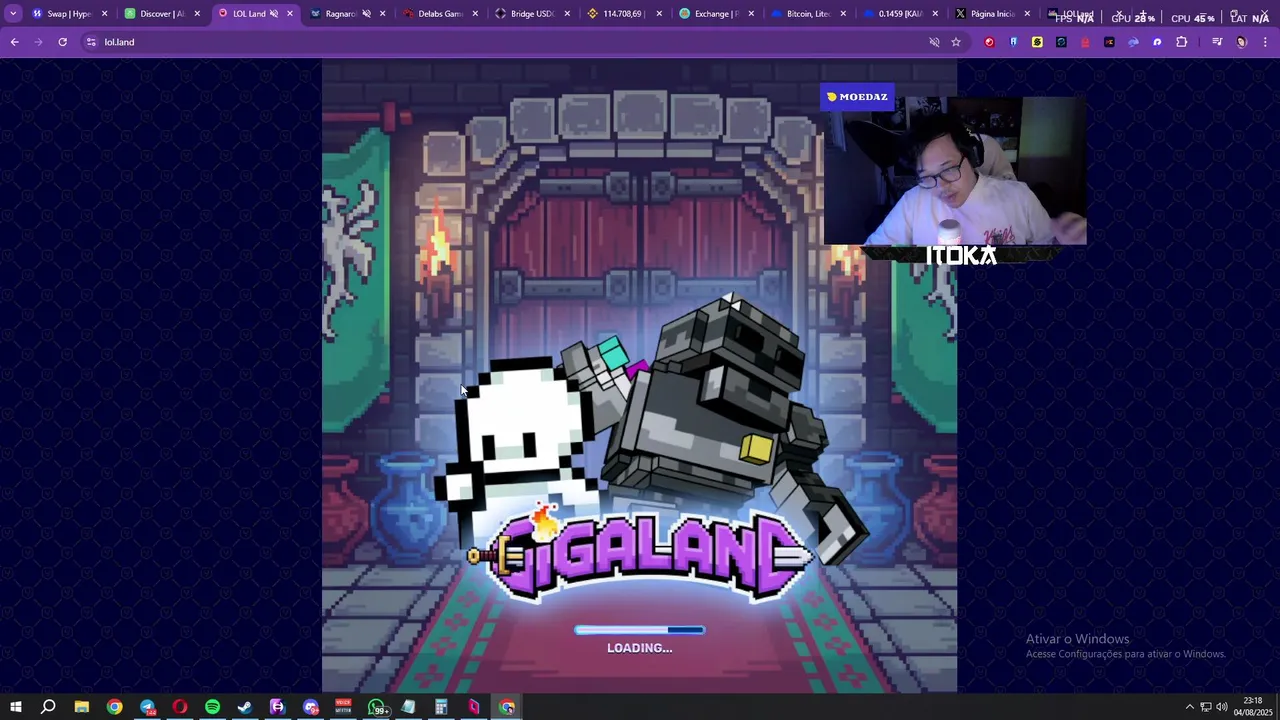
Task: Open the Extensions puzzle piece menu
Action: tap(1182, 42)
